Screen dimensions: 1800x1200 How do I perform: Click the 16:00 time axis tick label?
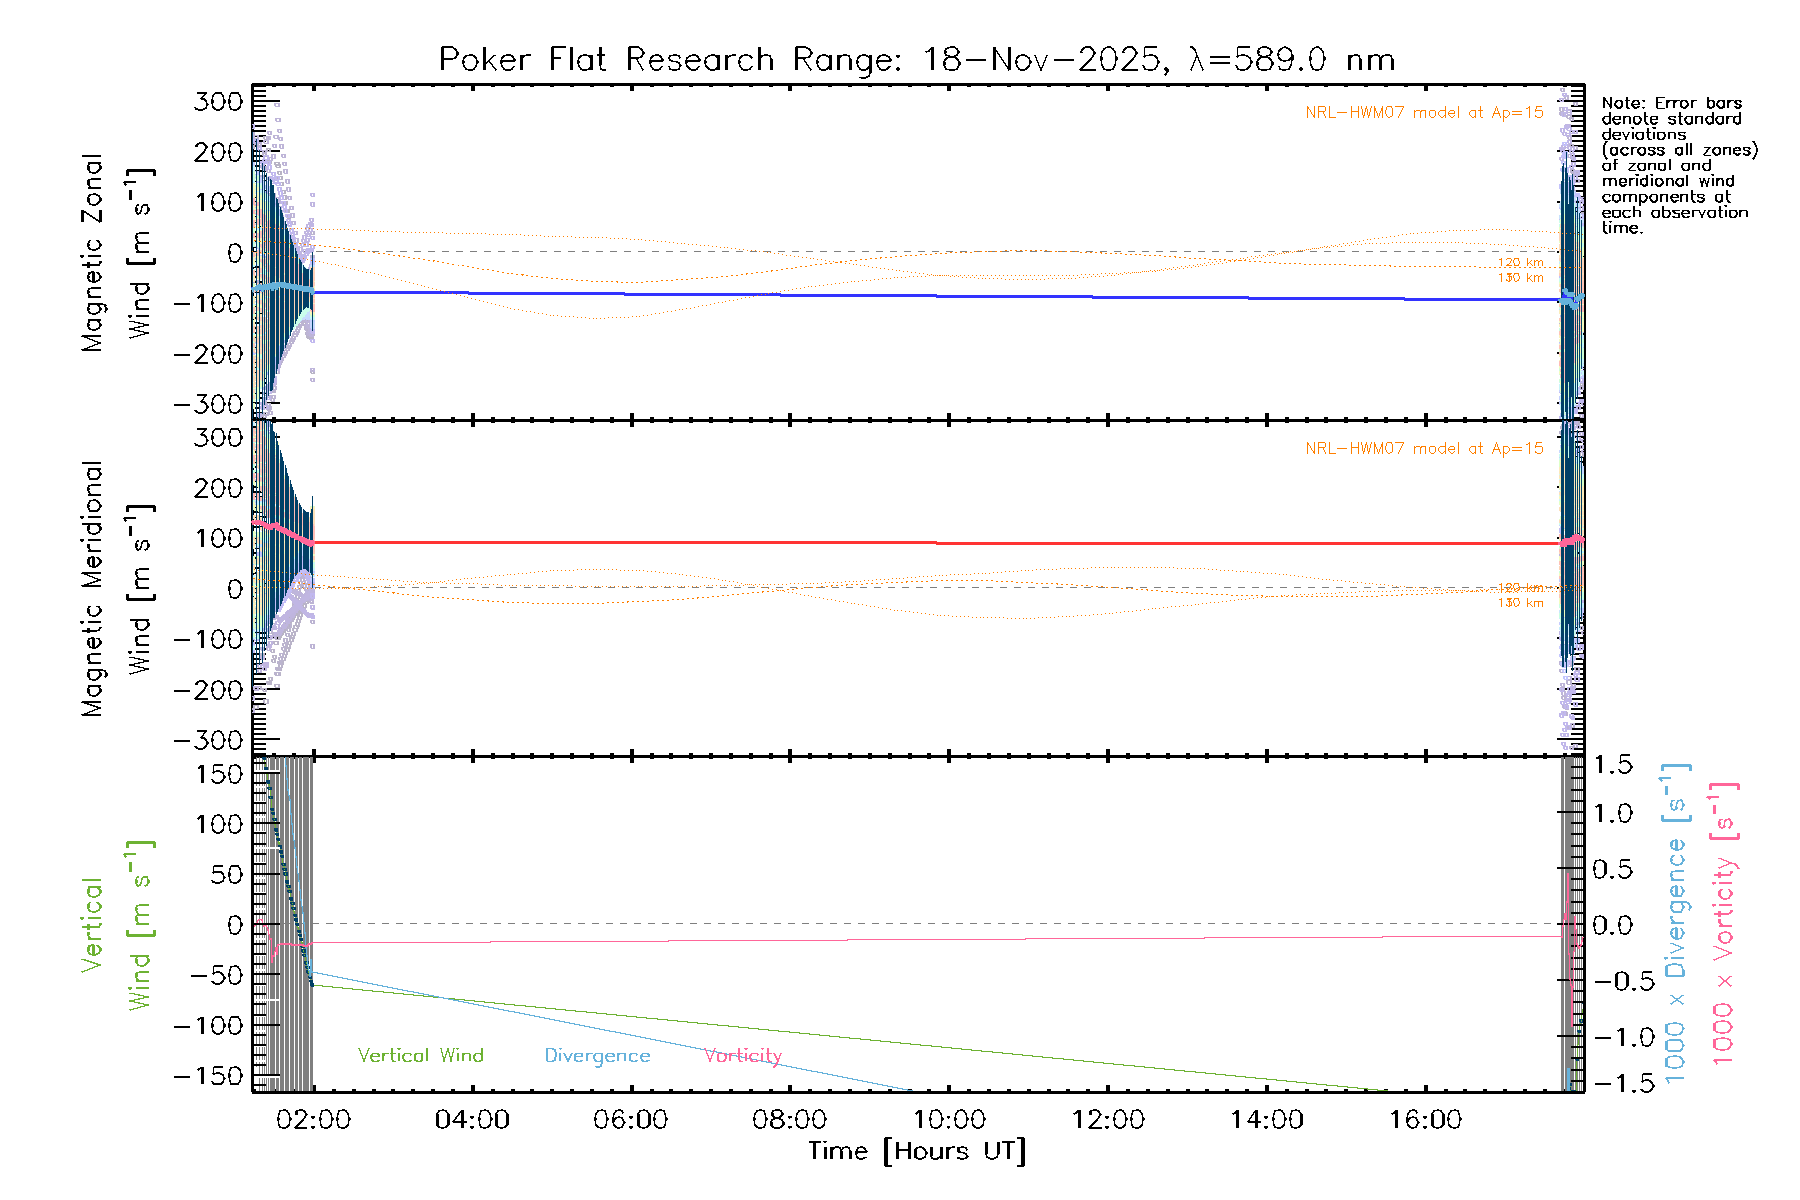(x=1425, y=1120)
